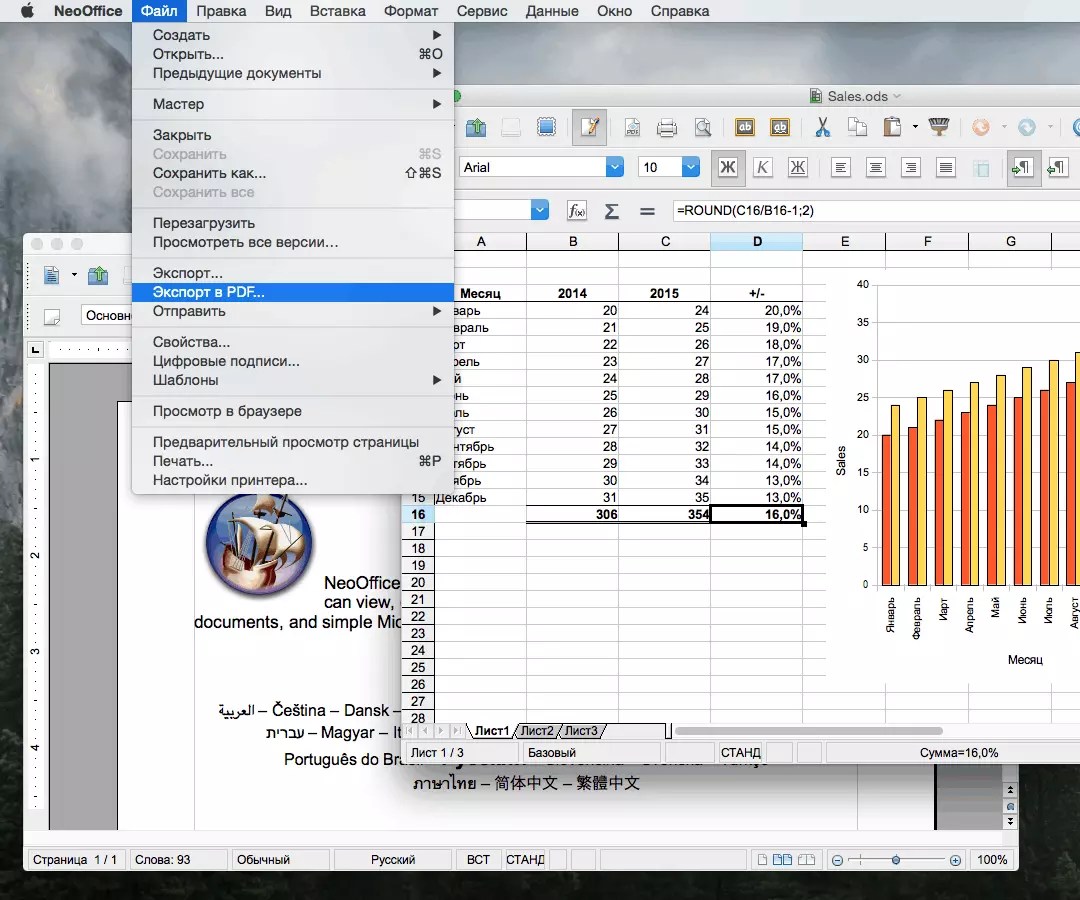This screenshot has height=900, width=1080.
Task: Click the spellcheck icon
Action: pos(745,127)
